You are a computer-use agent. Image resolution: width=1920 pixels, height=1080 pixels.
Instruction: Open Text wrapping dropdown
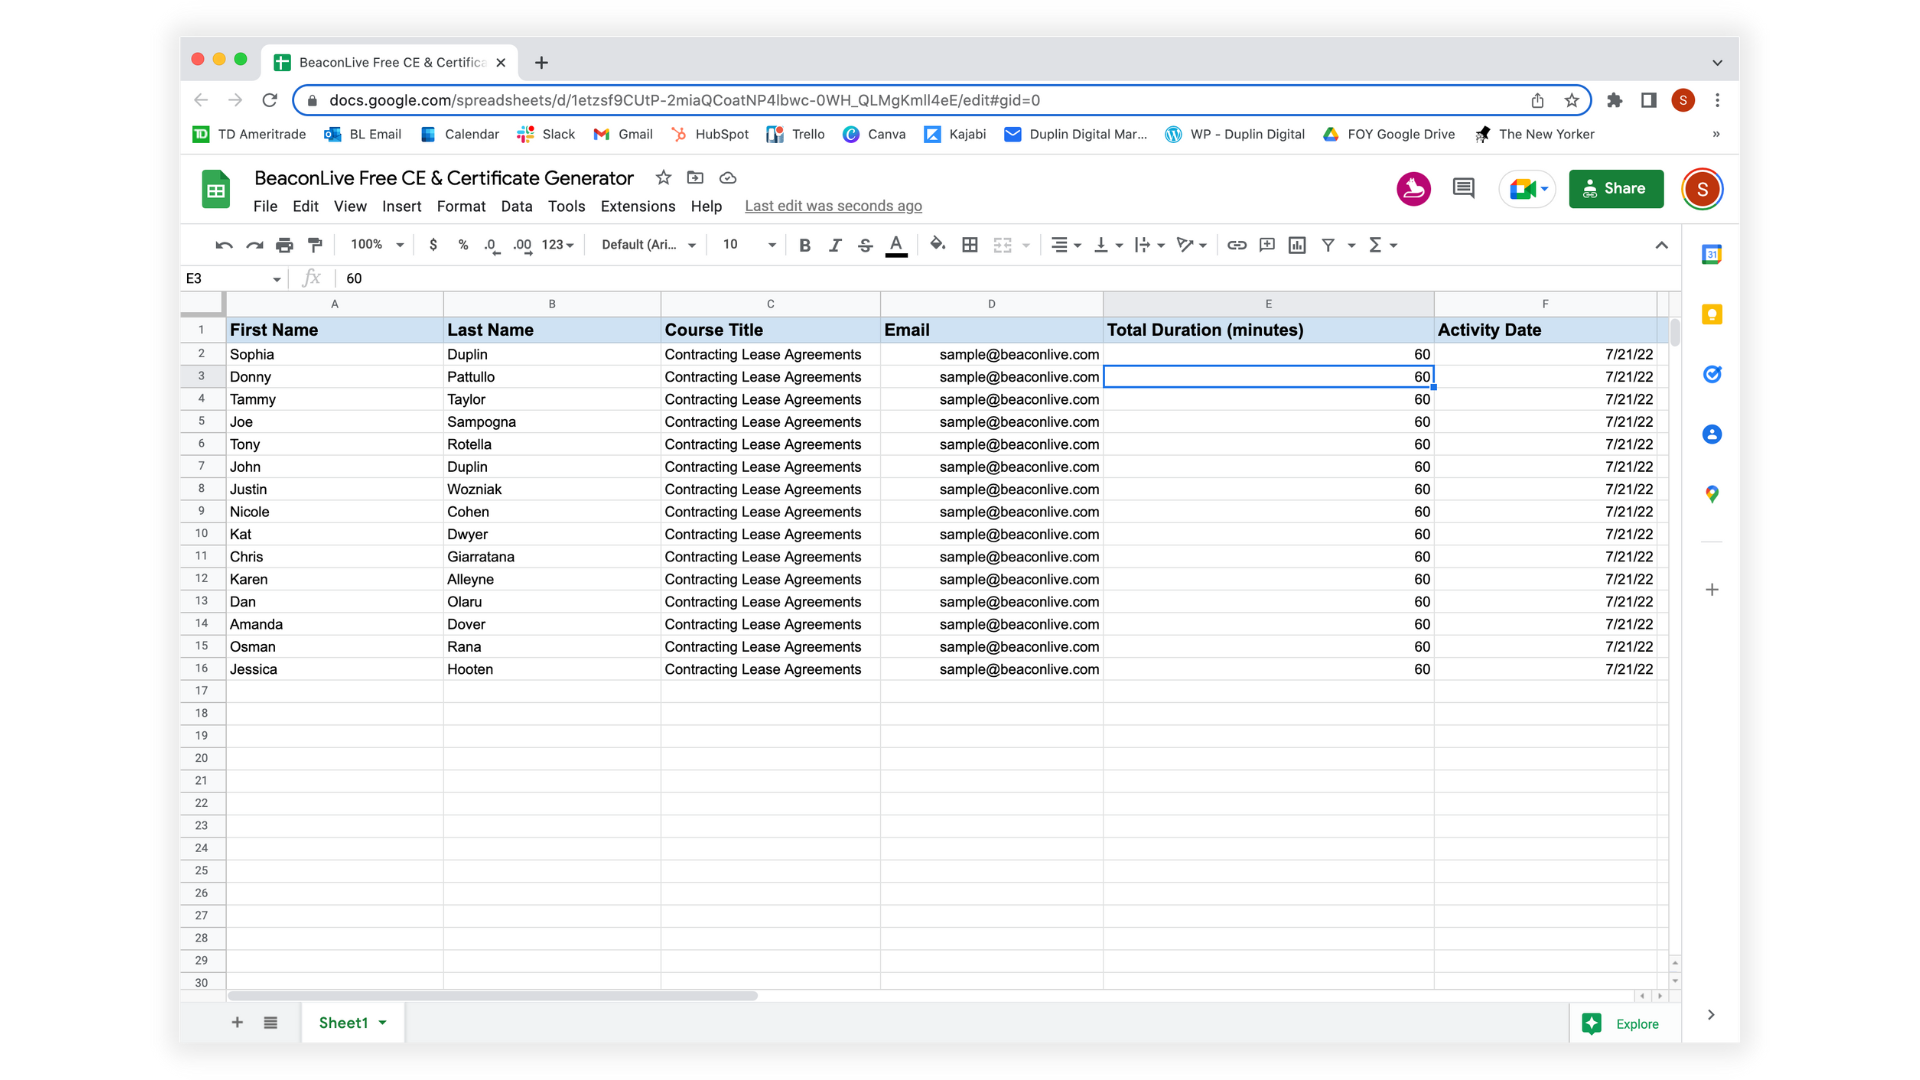[1150, 245]
